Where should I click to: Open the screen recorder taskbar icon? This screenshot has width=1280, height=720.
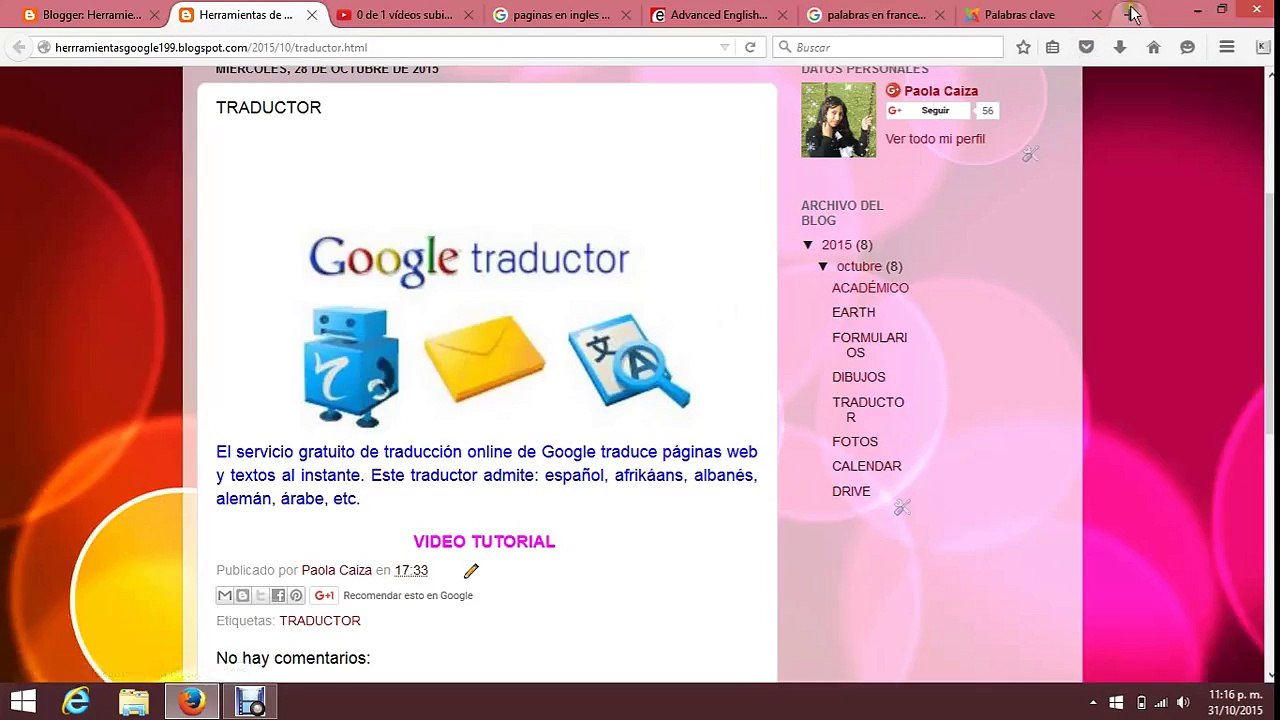250,701
